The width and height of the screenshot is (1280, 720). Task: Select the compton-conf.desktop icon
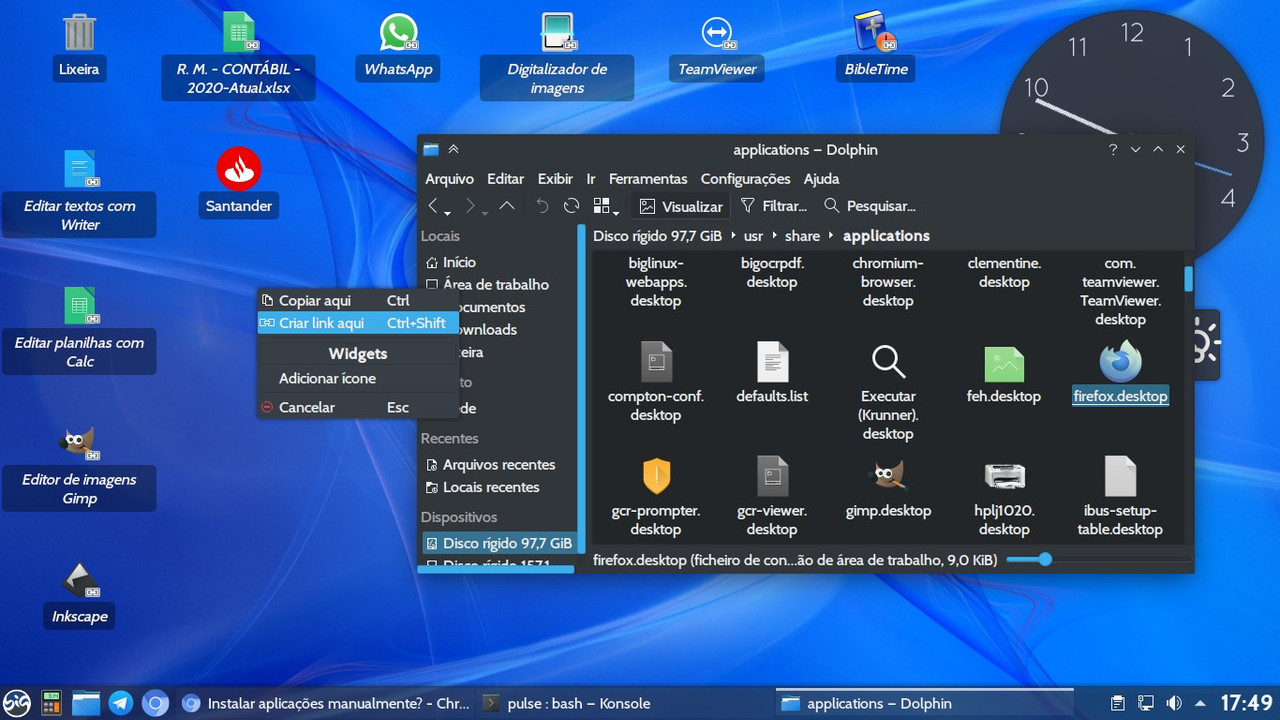tap(656, 361)
